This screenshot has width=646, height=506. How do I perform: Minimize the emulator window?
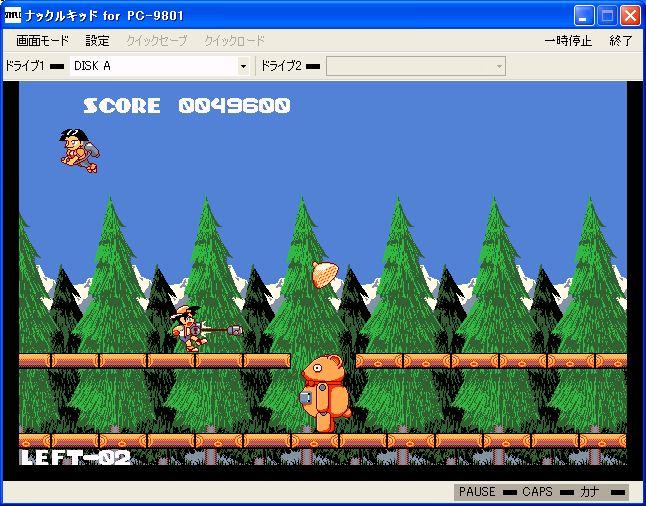coord(584,16)
